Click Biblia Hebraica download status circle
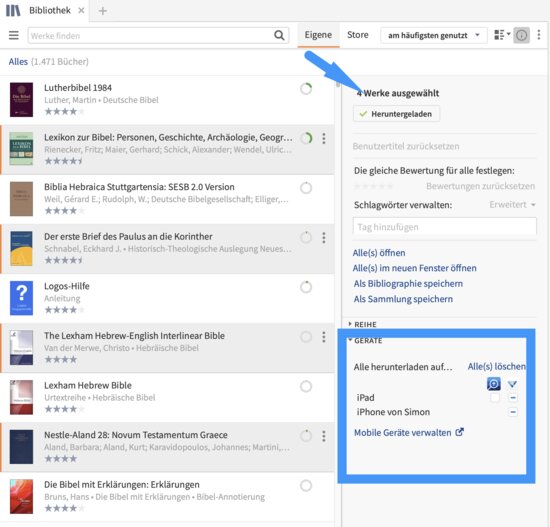This screenshot has width=550, height=527. click(x=306, y=188)
